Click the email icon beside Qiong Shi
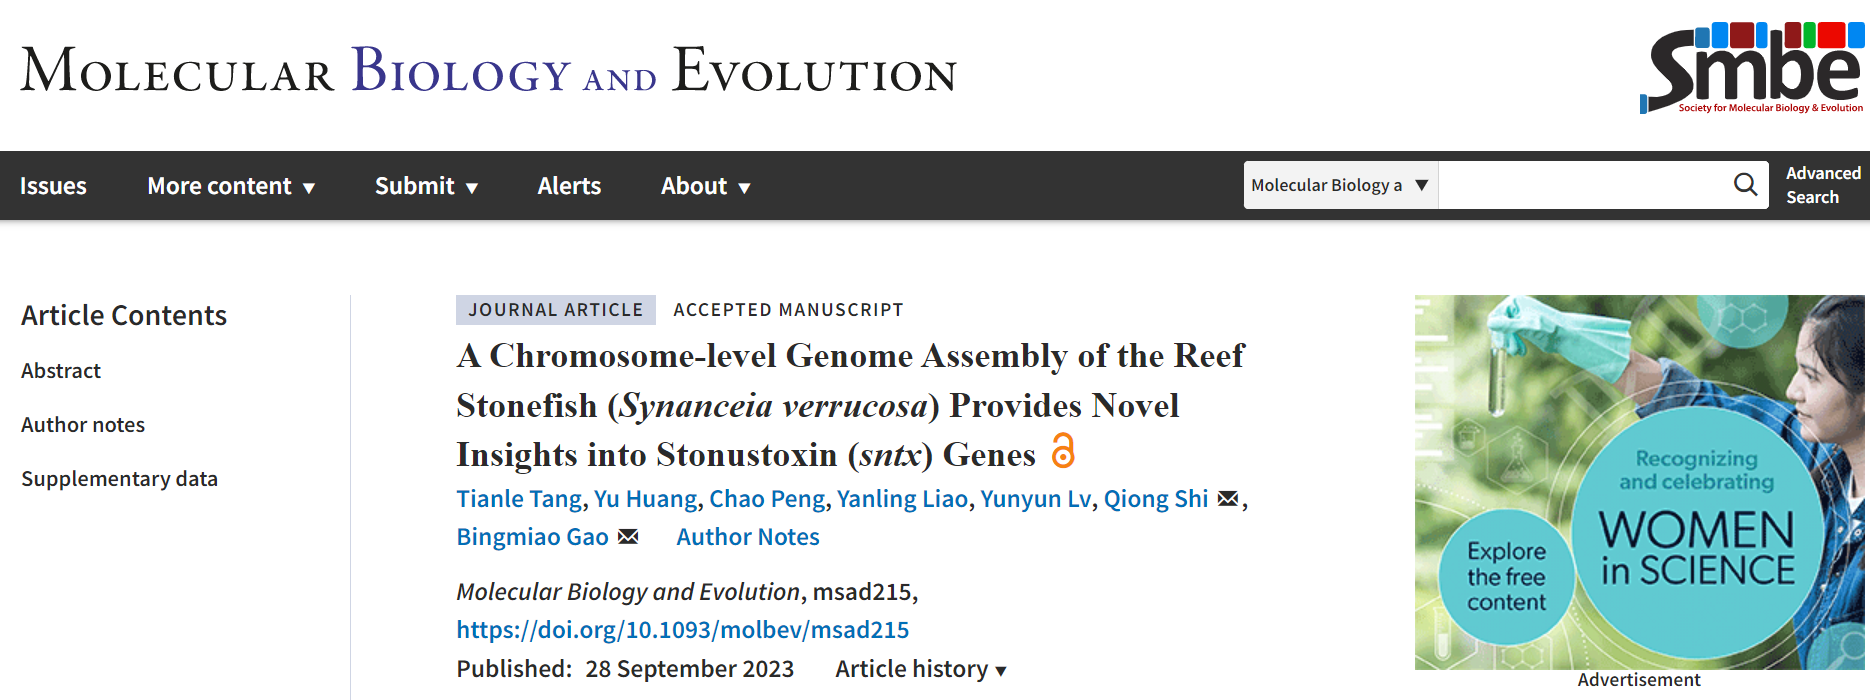The width and height of the screenshot is (1870, 700). point(1228,499)
